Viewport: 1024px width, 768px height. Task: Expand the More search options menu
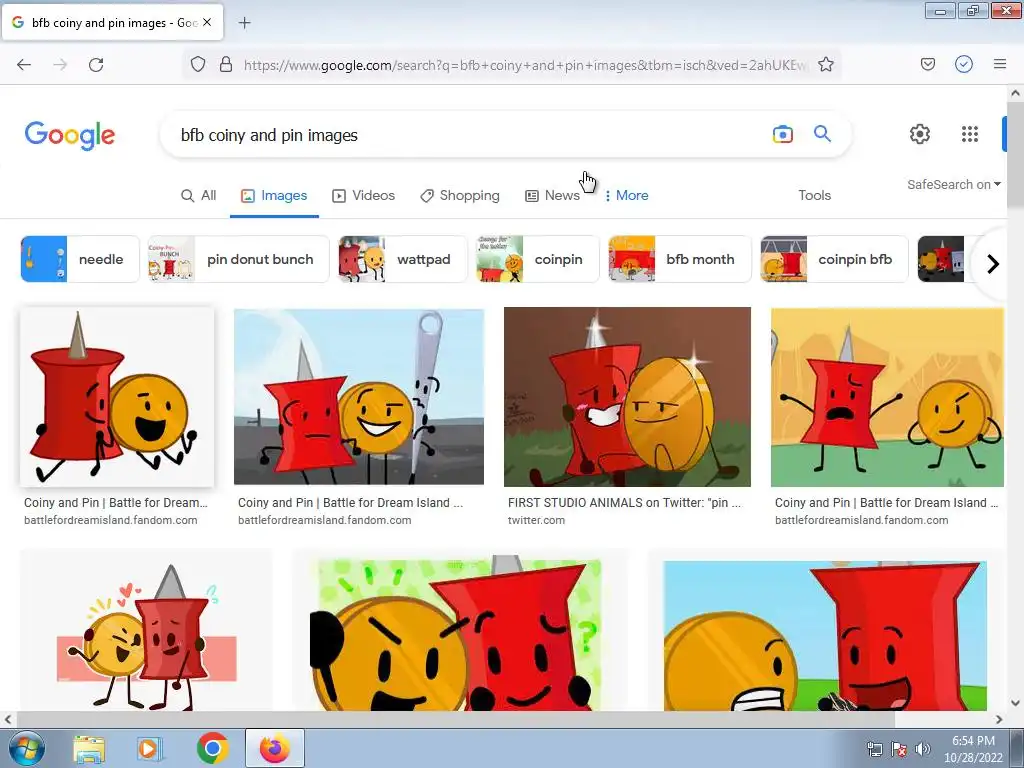(x=626, y=195)
